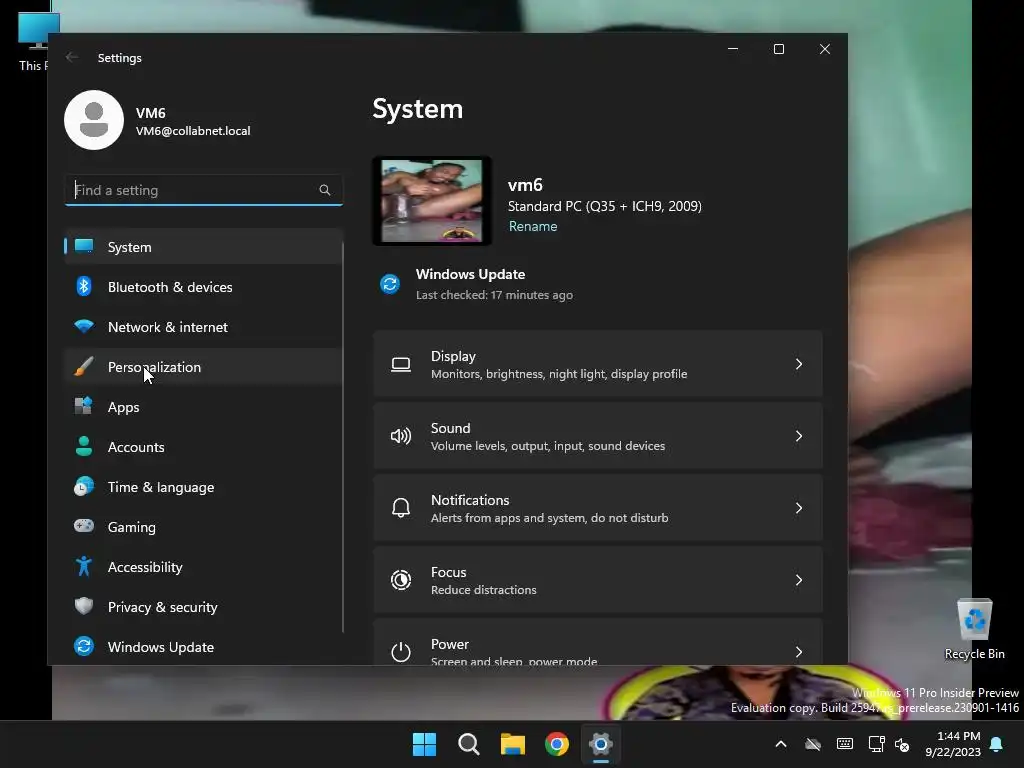Open Focus settings row
Image resolution: width=1024 pixels, height=768 pixels.
click(598, 579)
